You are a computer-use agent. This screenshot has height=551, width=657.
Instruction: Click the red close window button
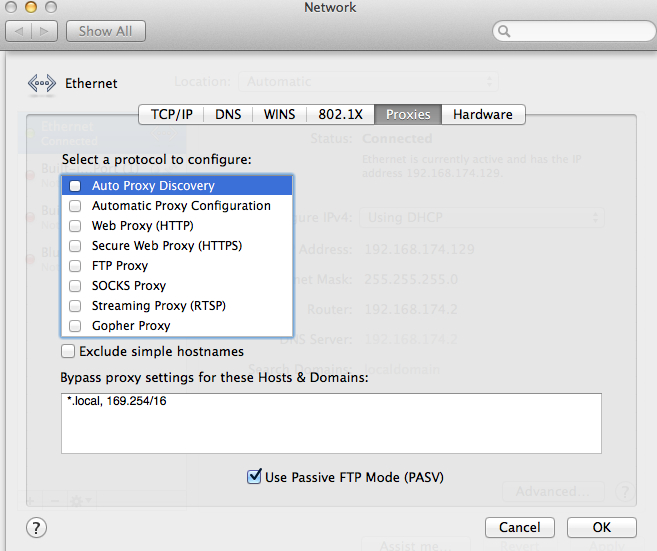pyautogui.click(x=14, y=8)
